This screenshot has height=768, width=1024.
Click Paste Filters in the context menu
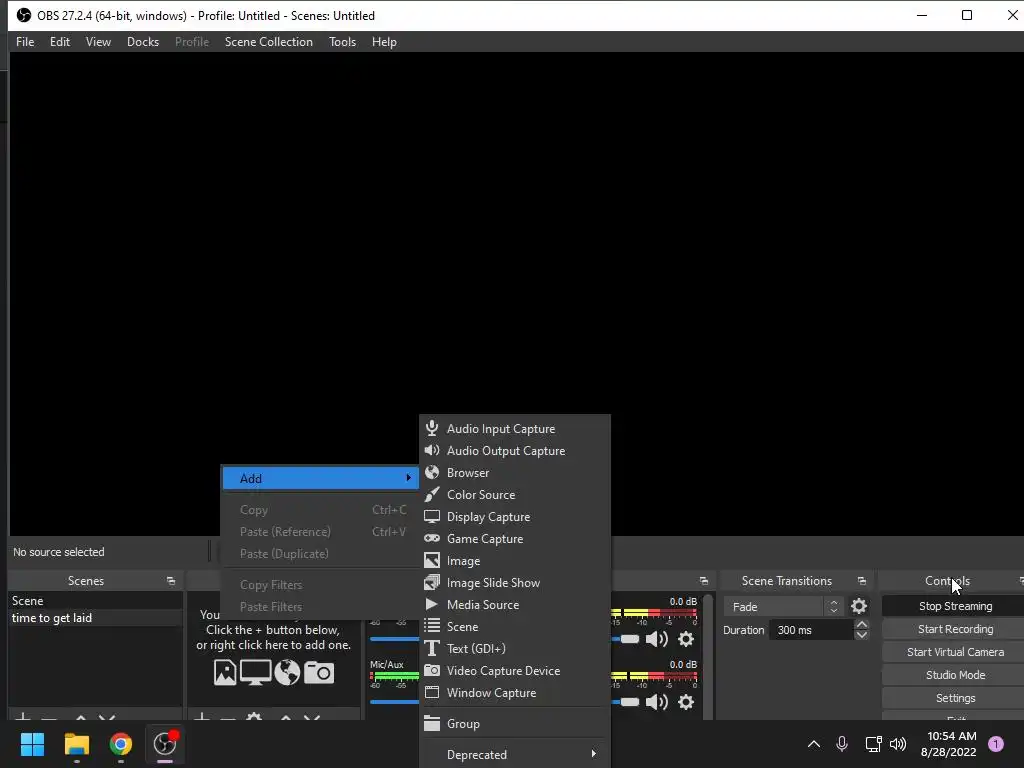click(320, 607)
